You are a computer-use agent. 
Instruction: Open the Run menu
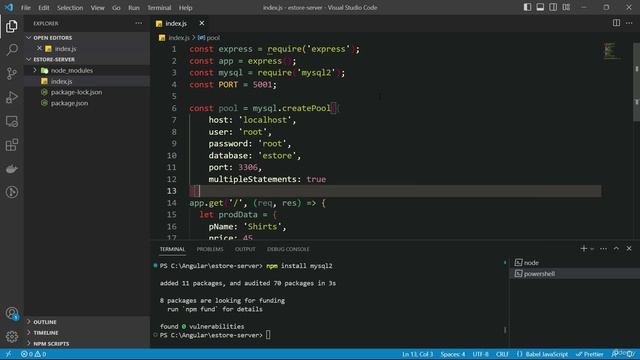click(x=134, y=7)
